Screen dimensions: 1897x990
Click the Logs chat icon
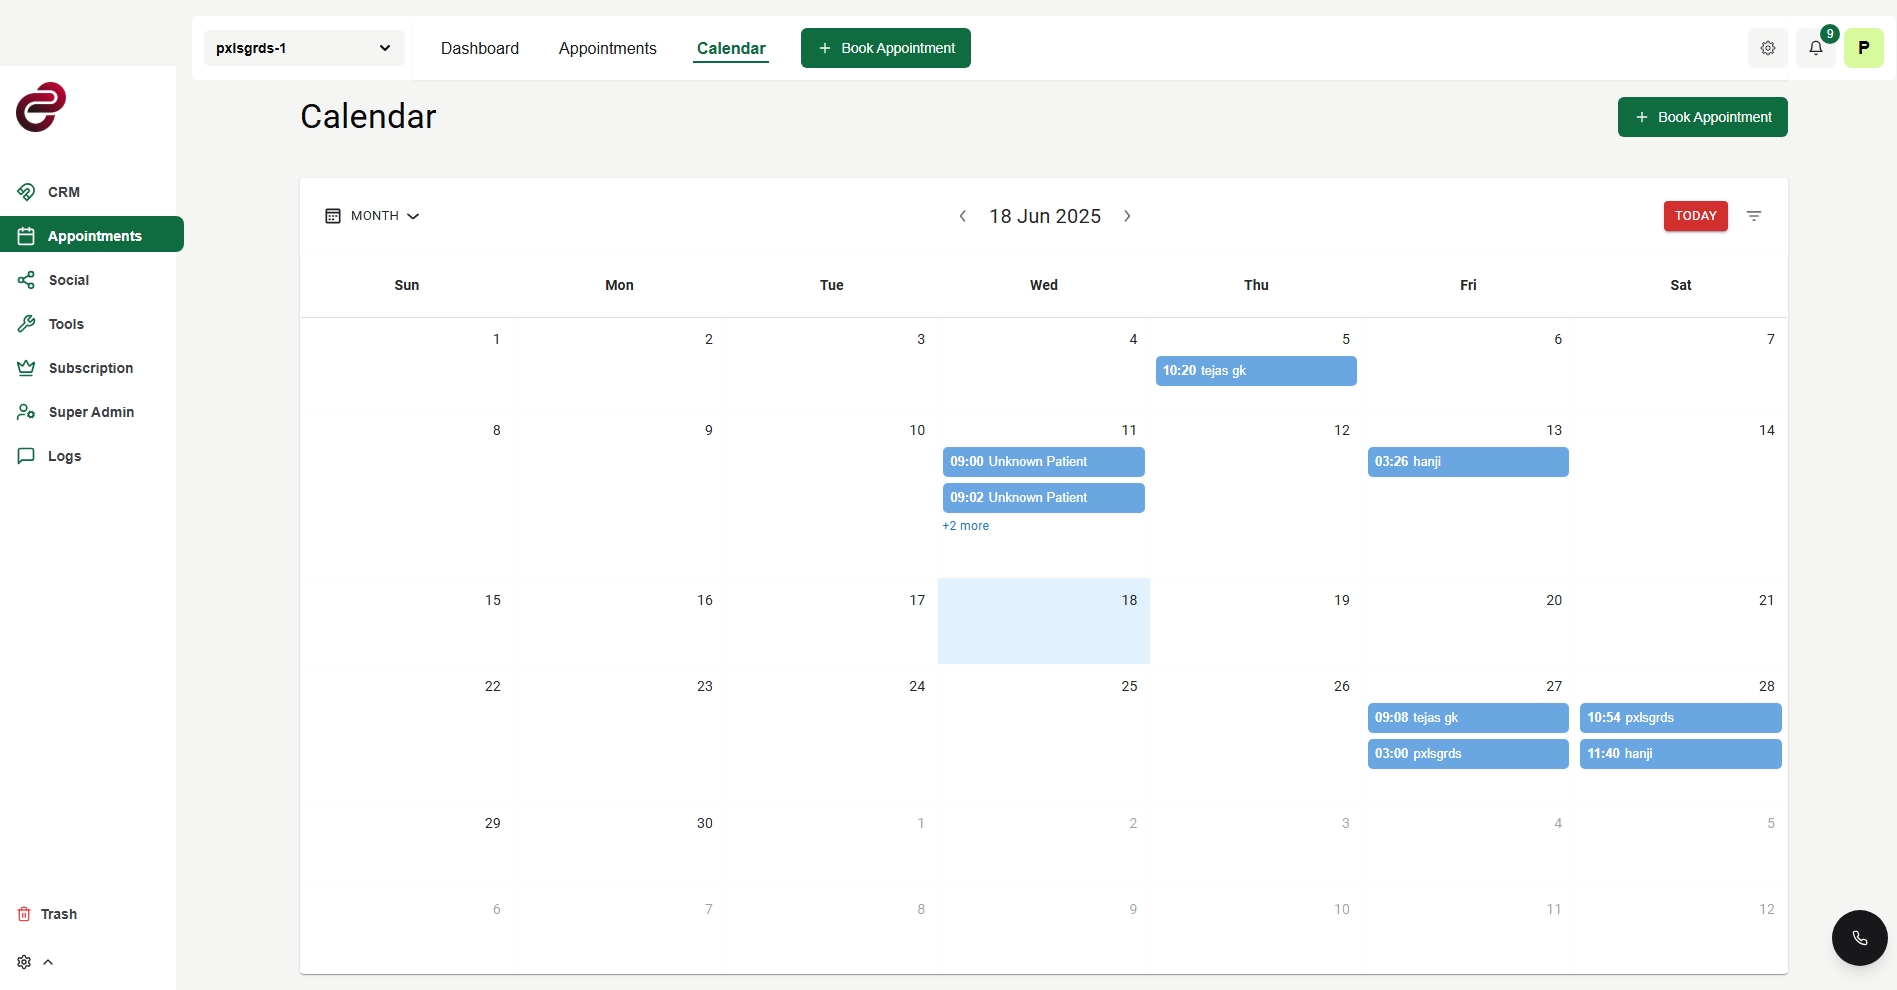[x=27, y=456]
